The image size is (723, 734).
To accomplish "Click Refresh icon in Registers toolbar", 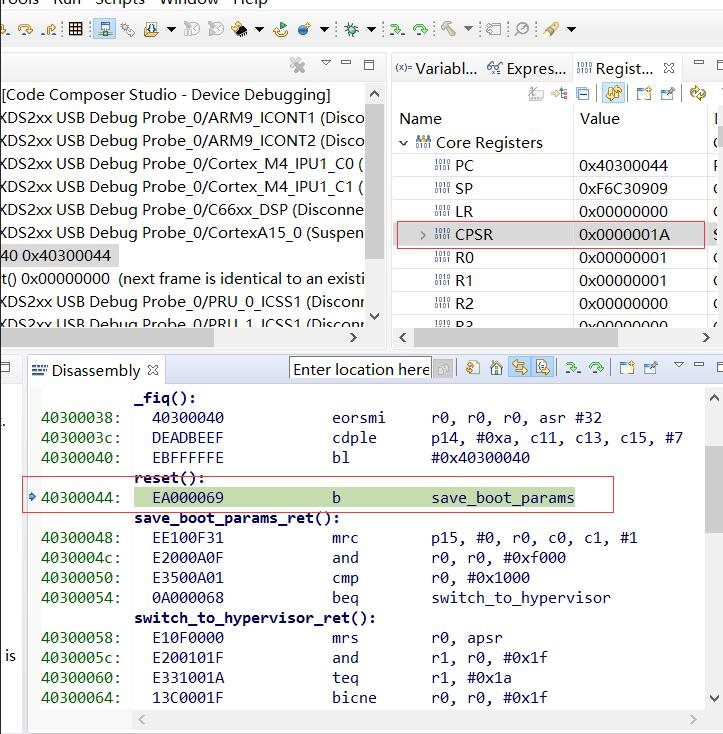I will coord(697,94).
